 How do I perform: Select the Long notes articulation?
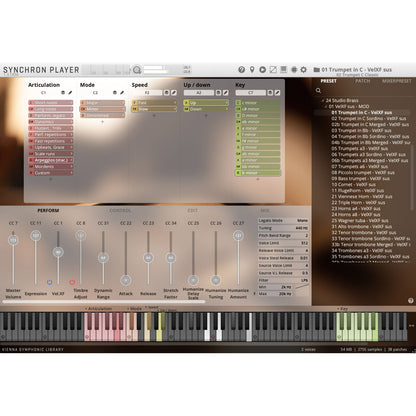tap(51, 109)
